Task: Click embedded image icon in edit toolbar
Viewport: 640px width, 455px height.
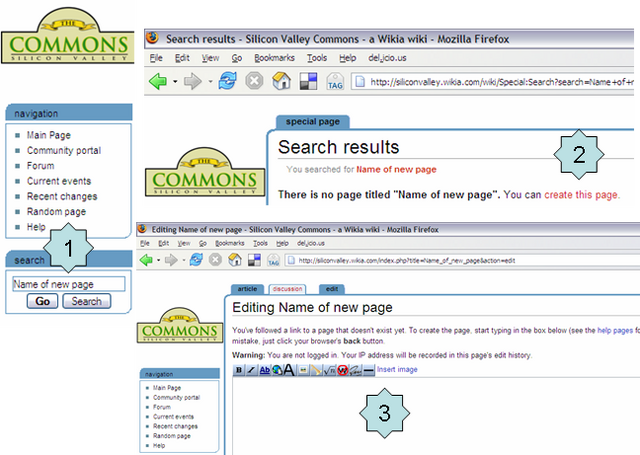Action: tap(303, 370)
